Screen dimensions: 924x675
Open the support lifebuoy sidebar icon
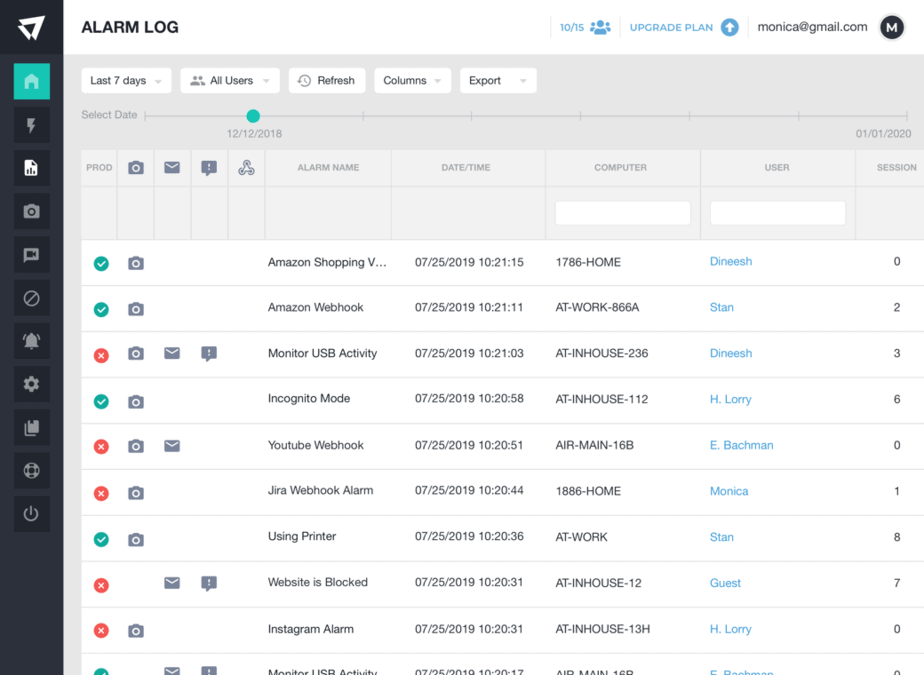coord(31,470)
